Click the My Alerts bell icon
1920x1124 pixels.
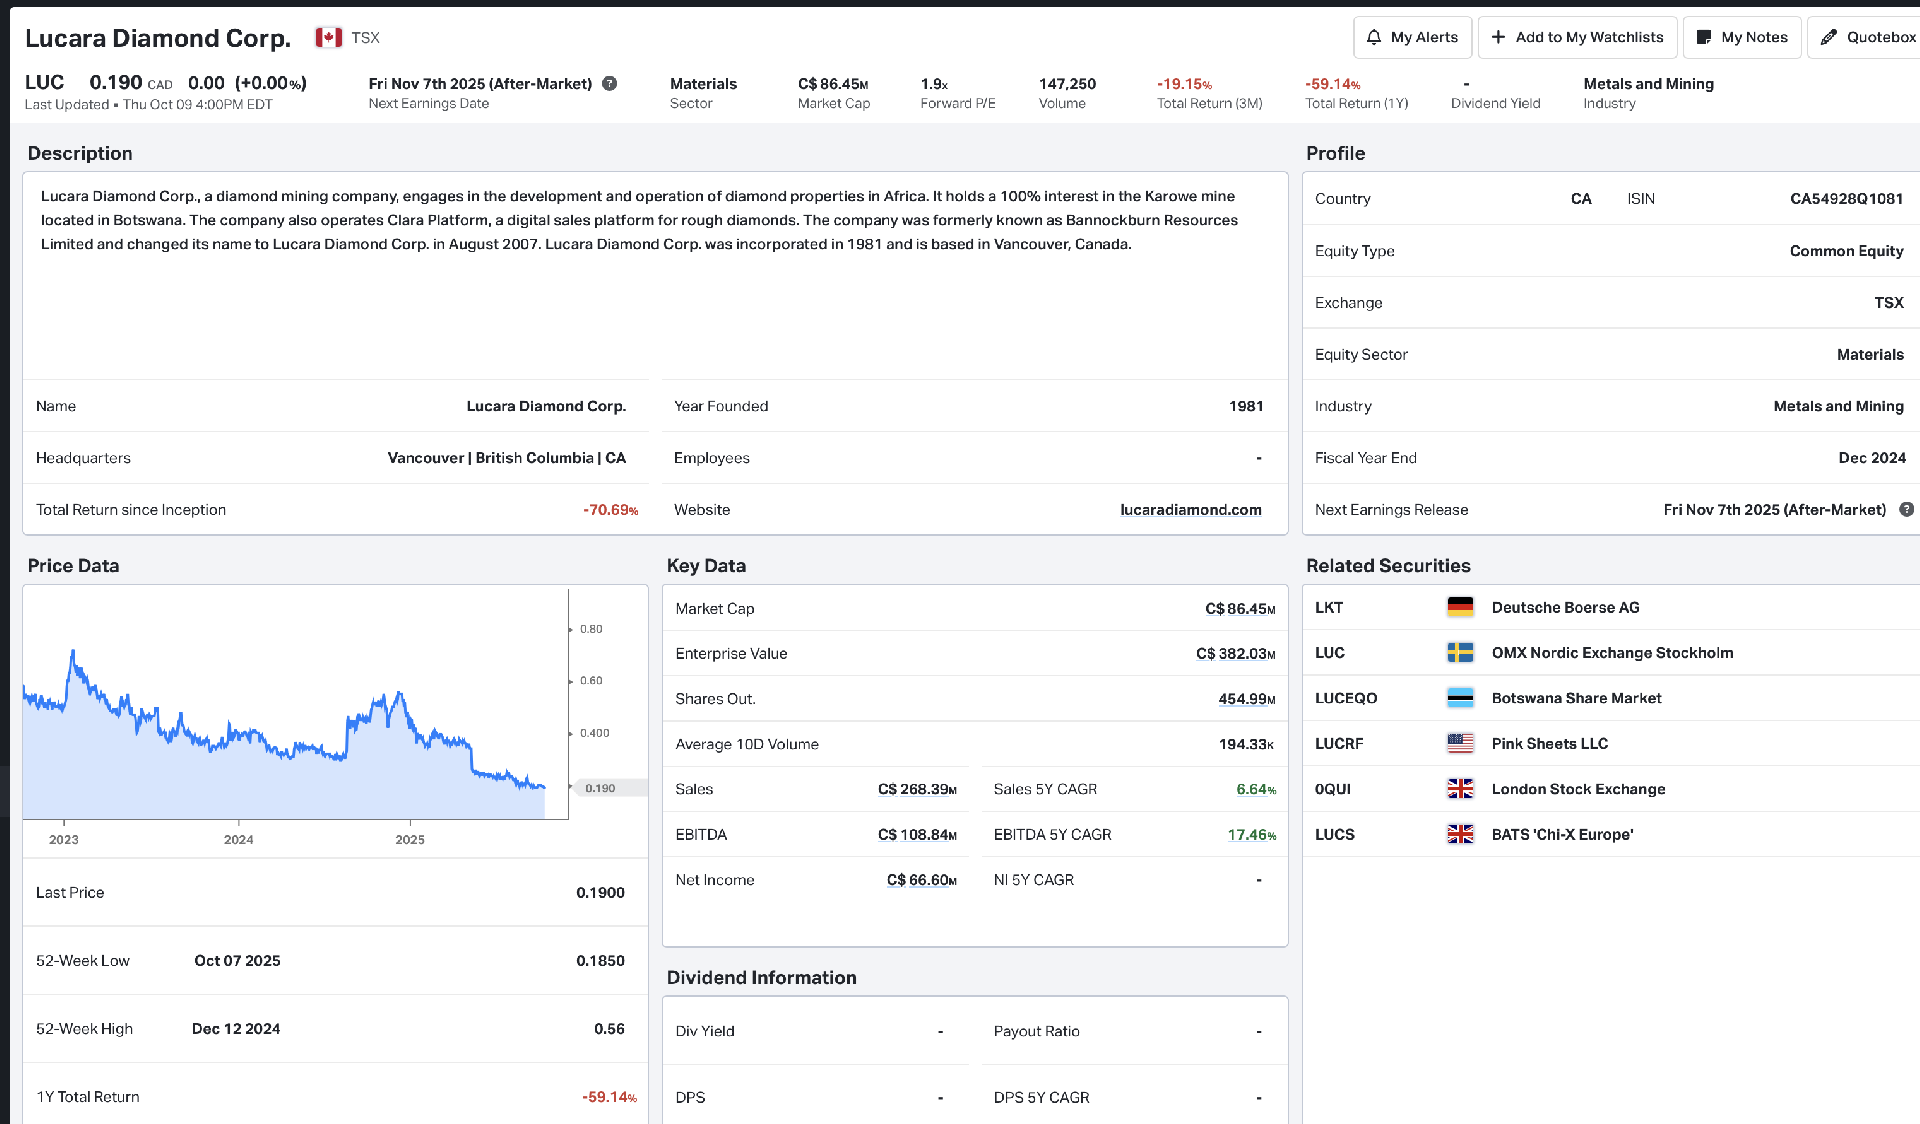[1374, 37]
